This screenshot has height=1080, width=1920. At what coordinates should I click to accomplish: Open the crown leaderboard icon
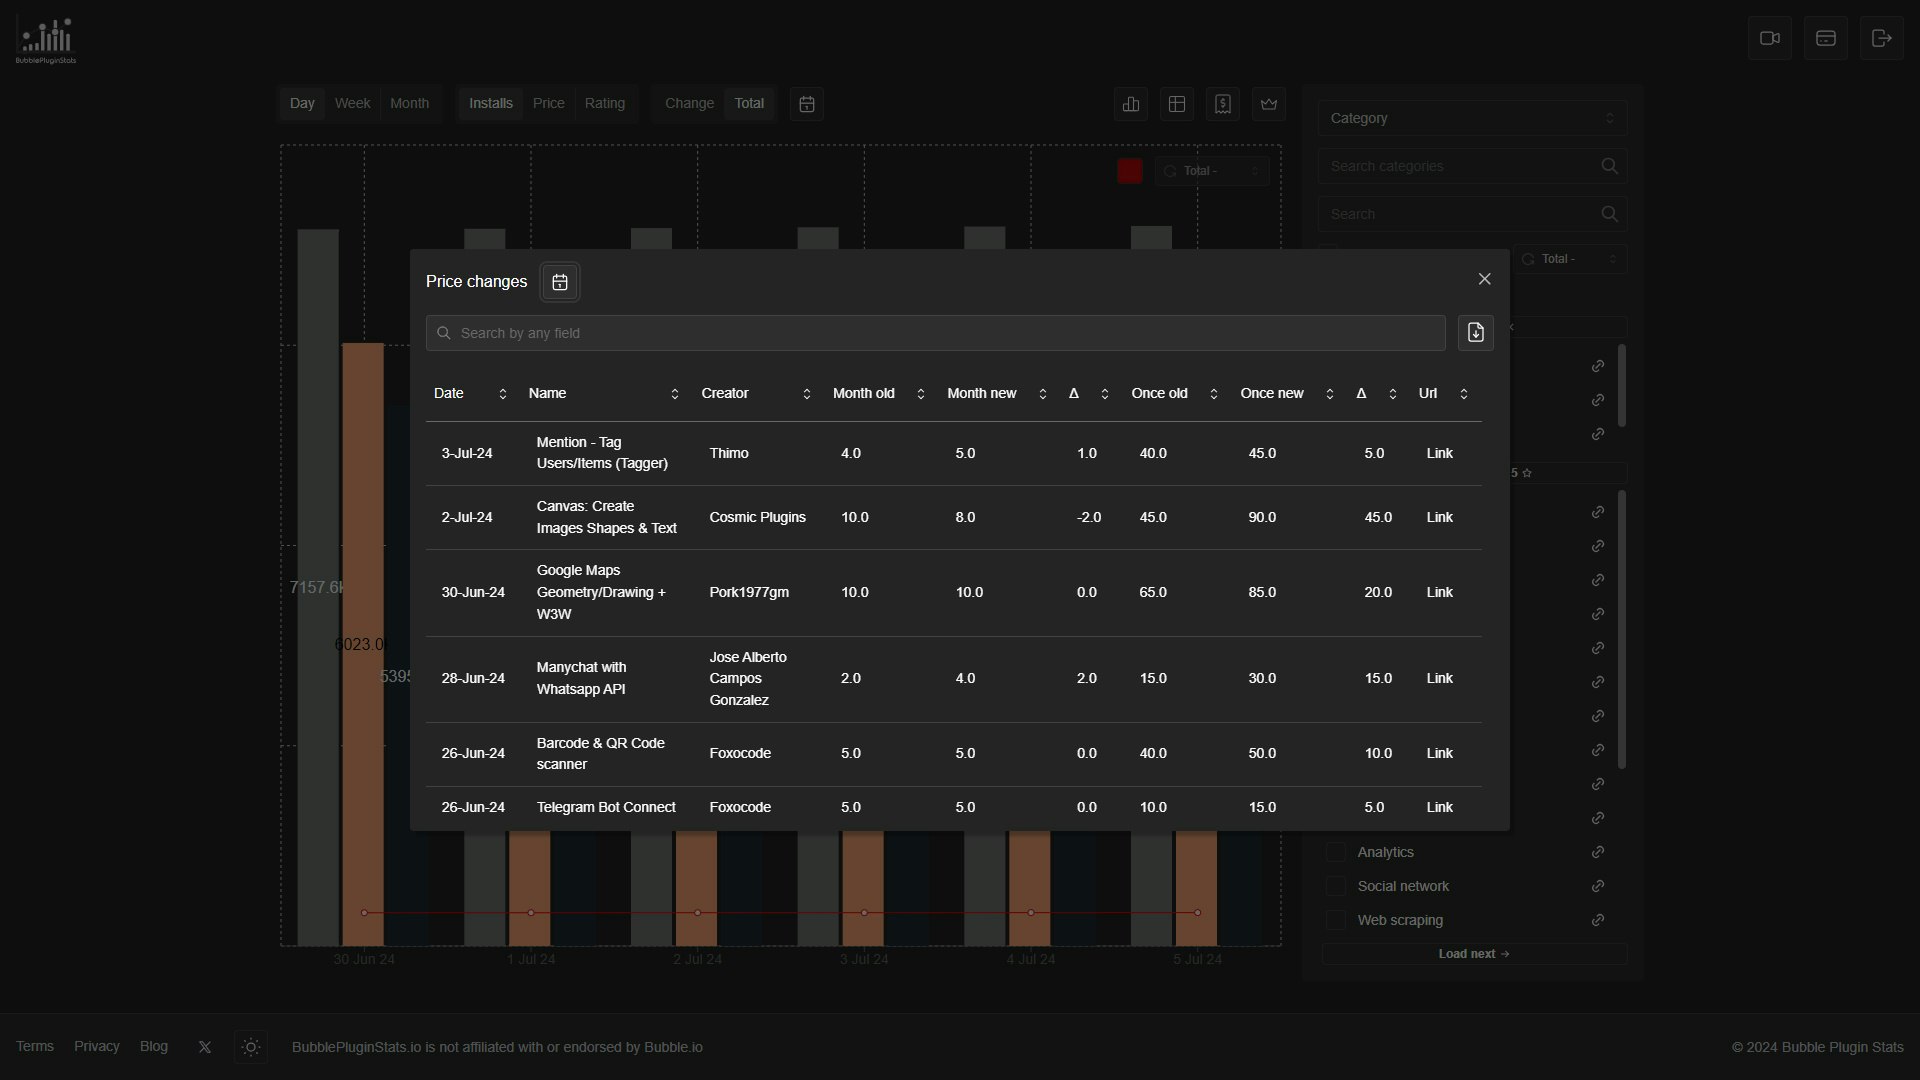click(x=1269, y=104)
